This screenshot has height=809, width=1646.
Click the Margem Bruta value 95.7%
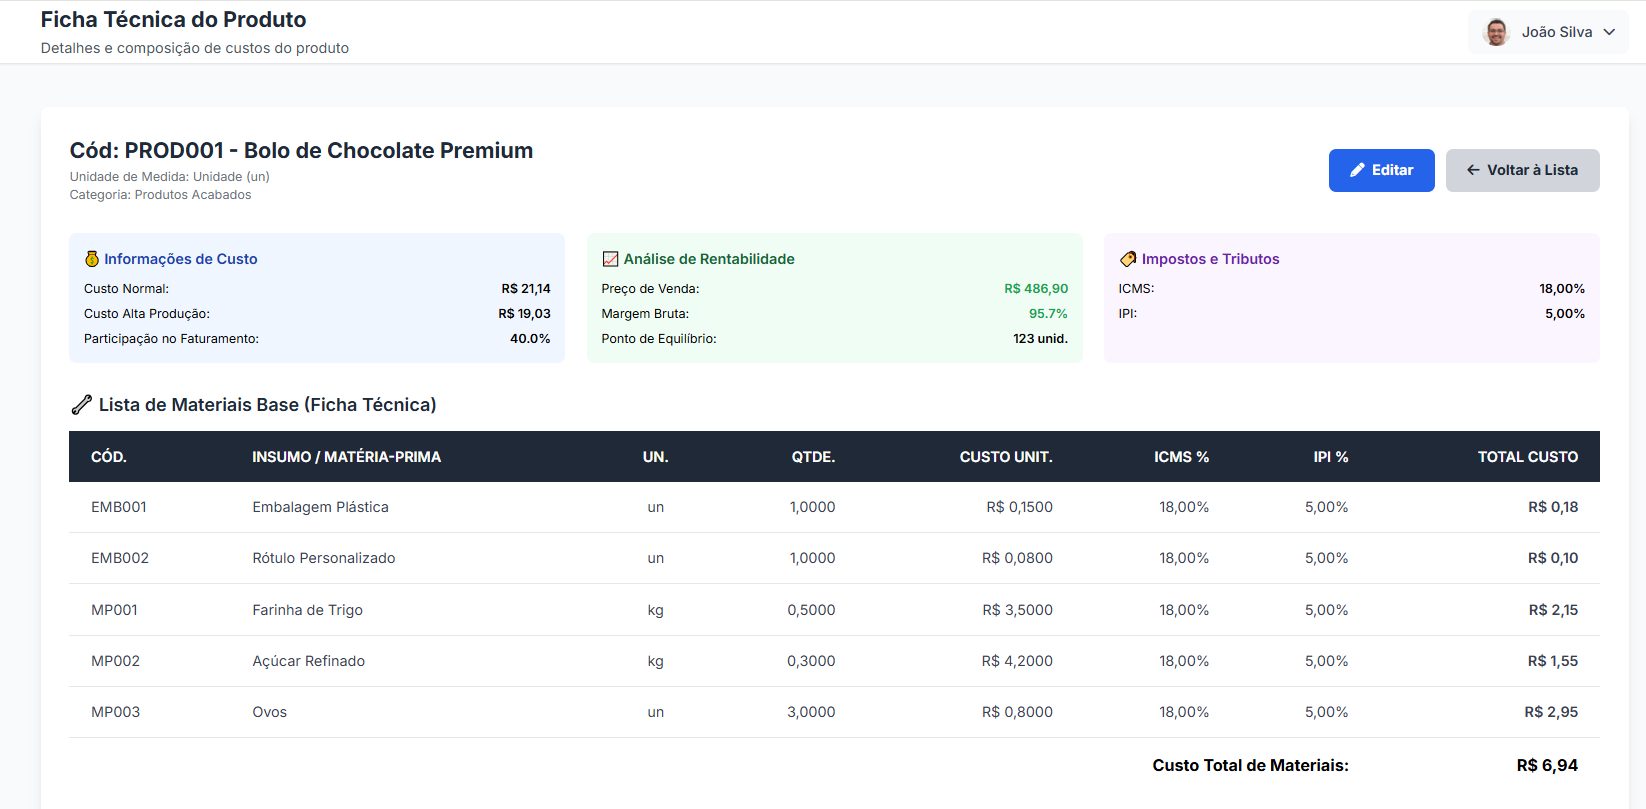(x=1048, y=314)
